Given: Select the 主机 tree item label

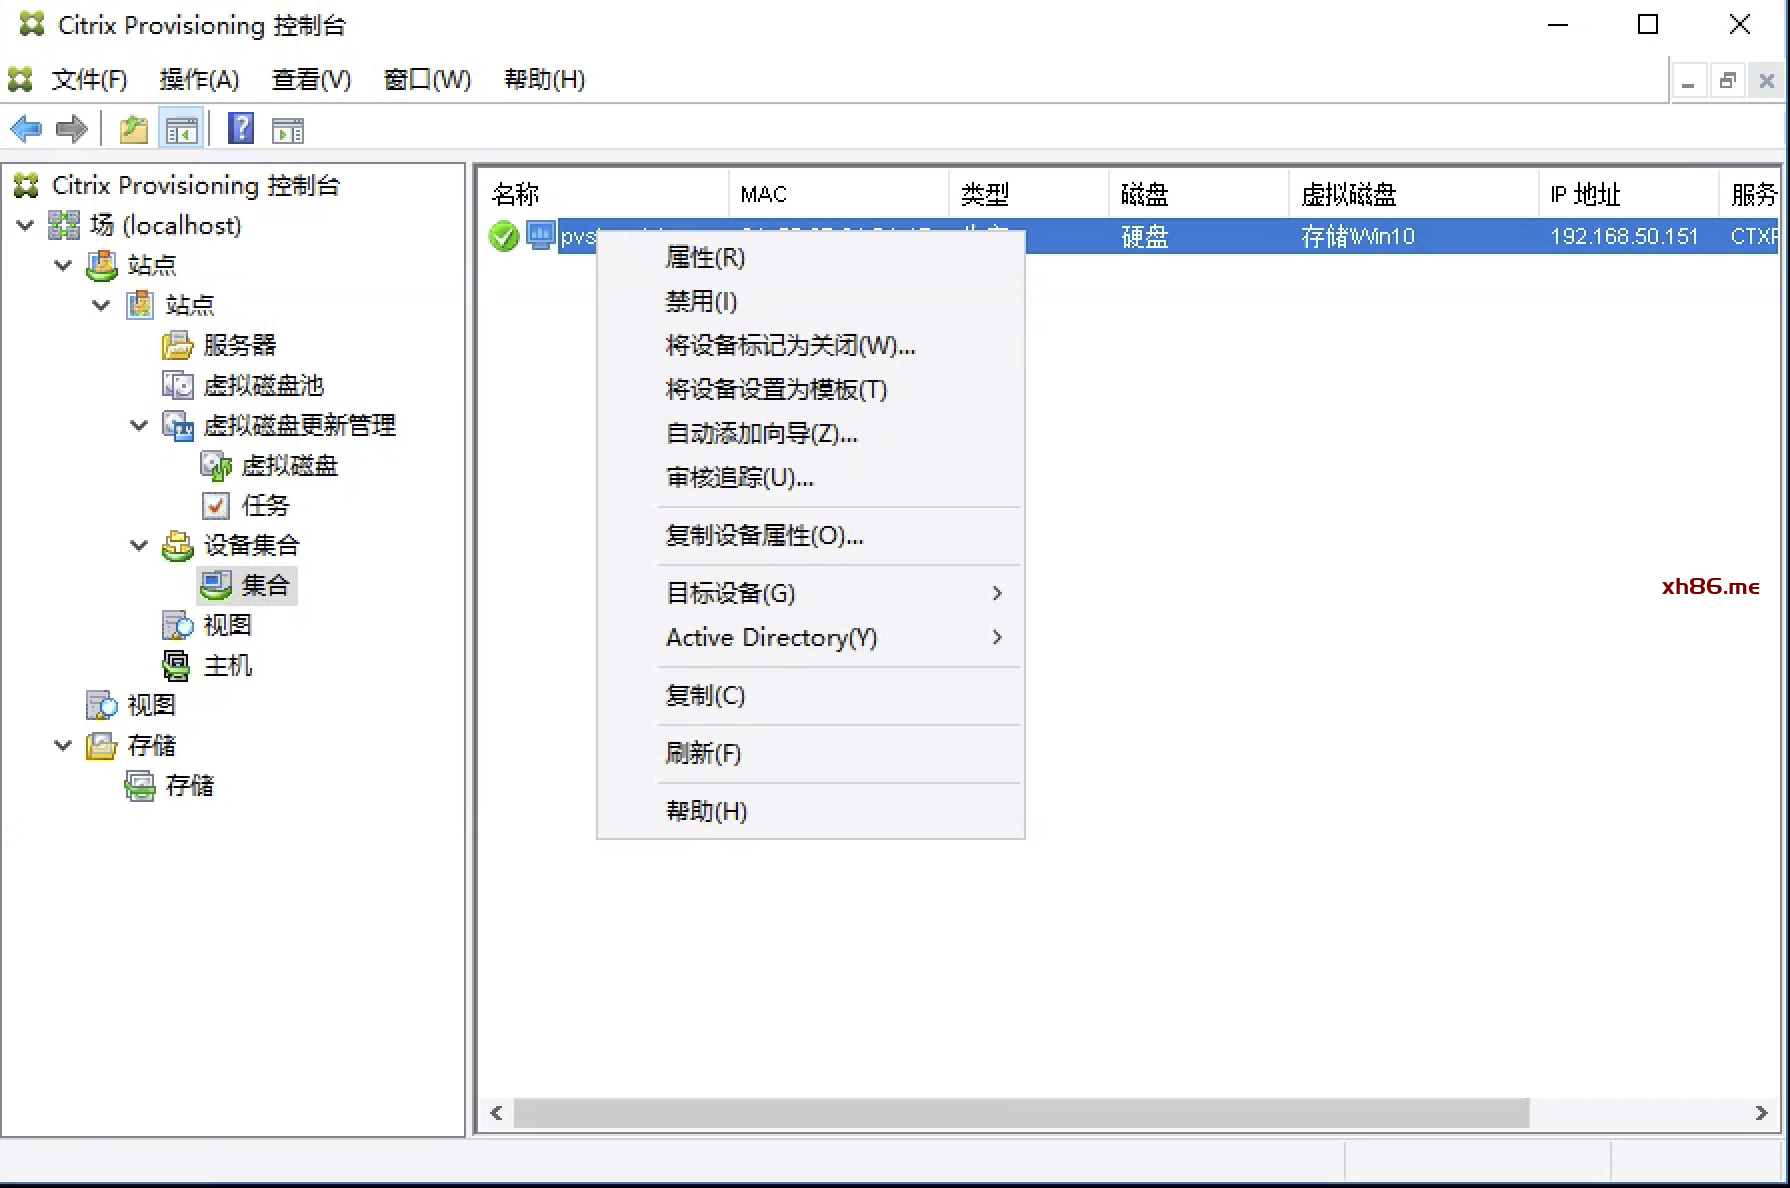Looking at the screenshot, I should point(228,665).
